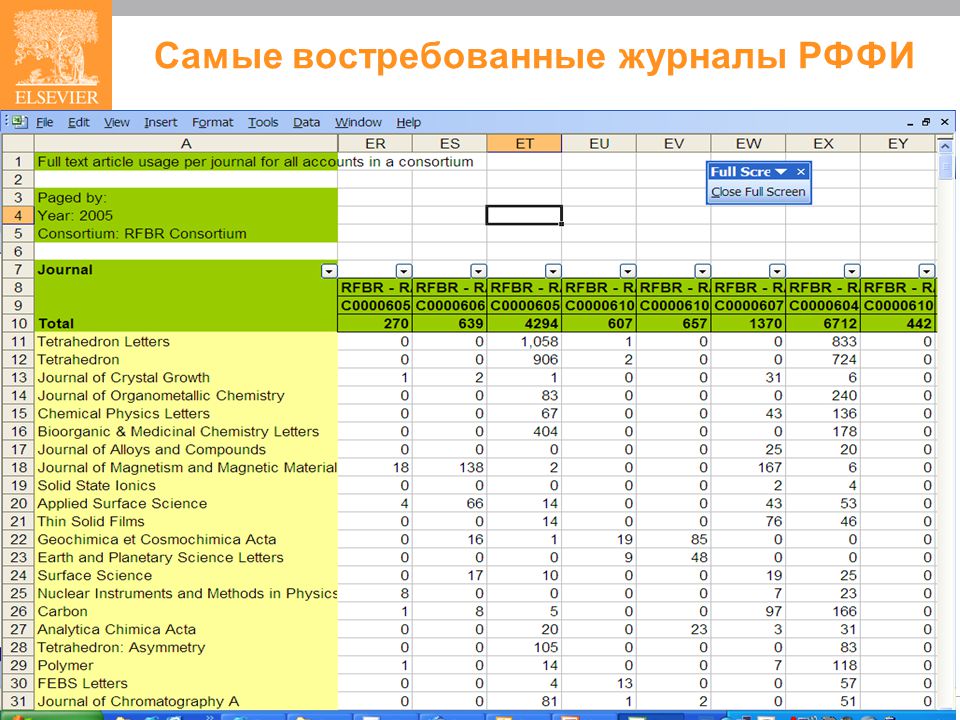
Task: Open the filter dropdown in column EU
Action: click(x=628, y=271)
